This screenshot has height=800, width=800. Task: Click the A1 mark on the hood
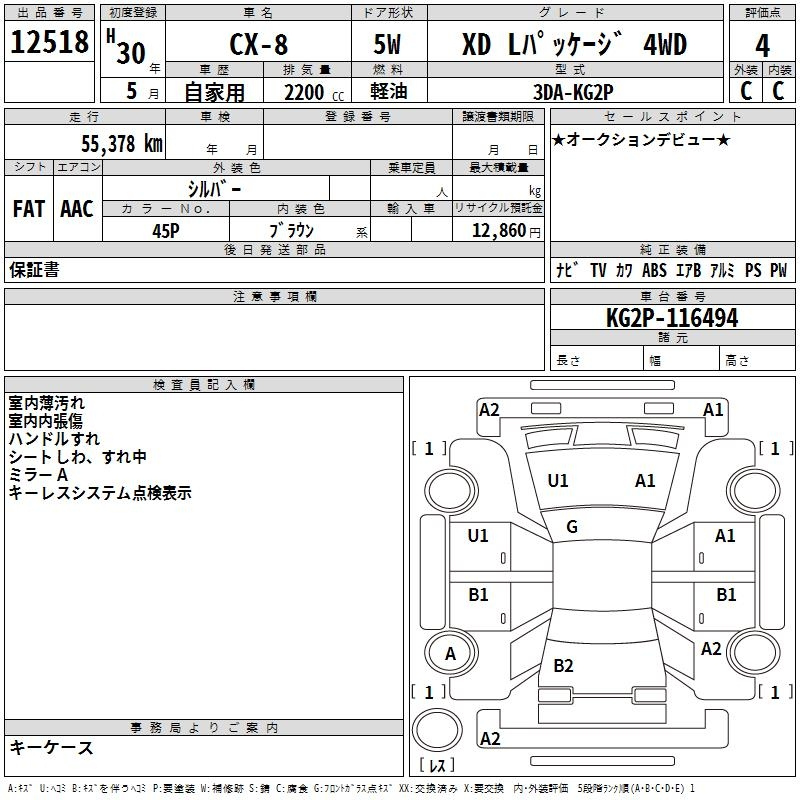645,481
